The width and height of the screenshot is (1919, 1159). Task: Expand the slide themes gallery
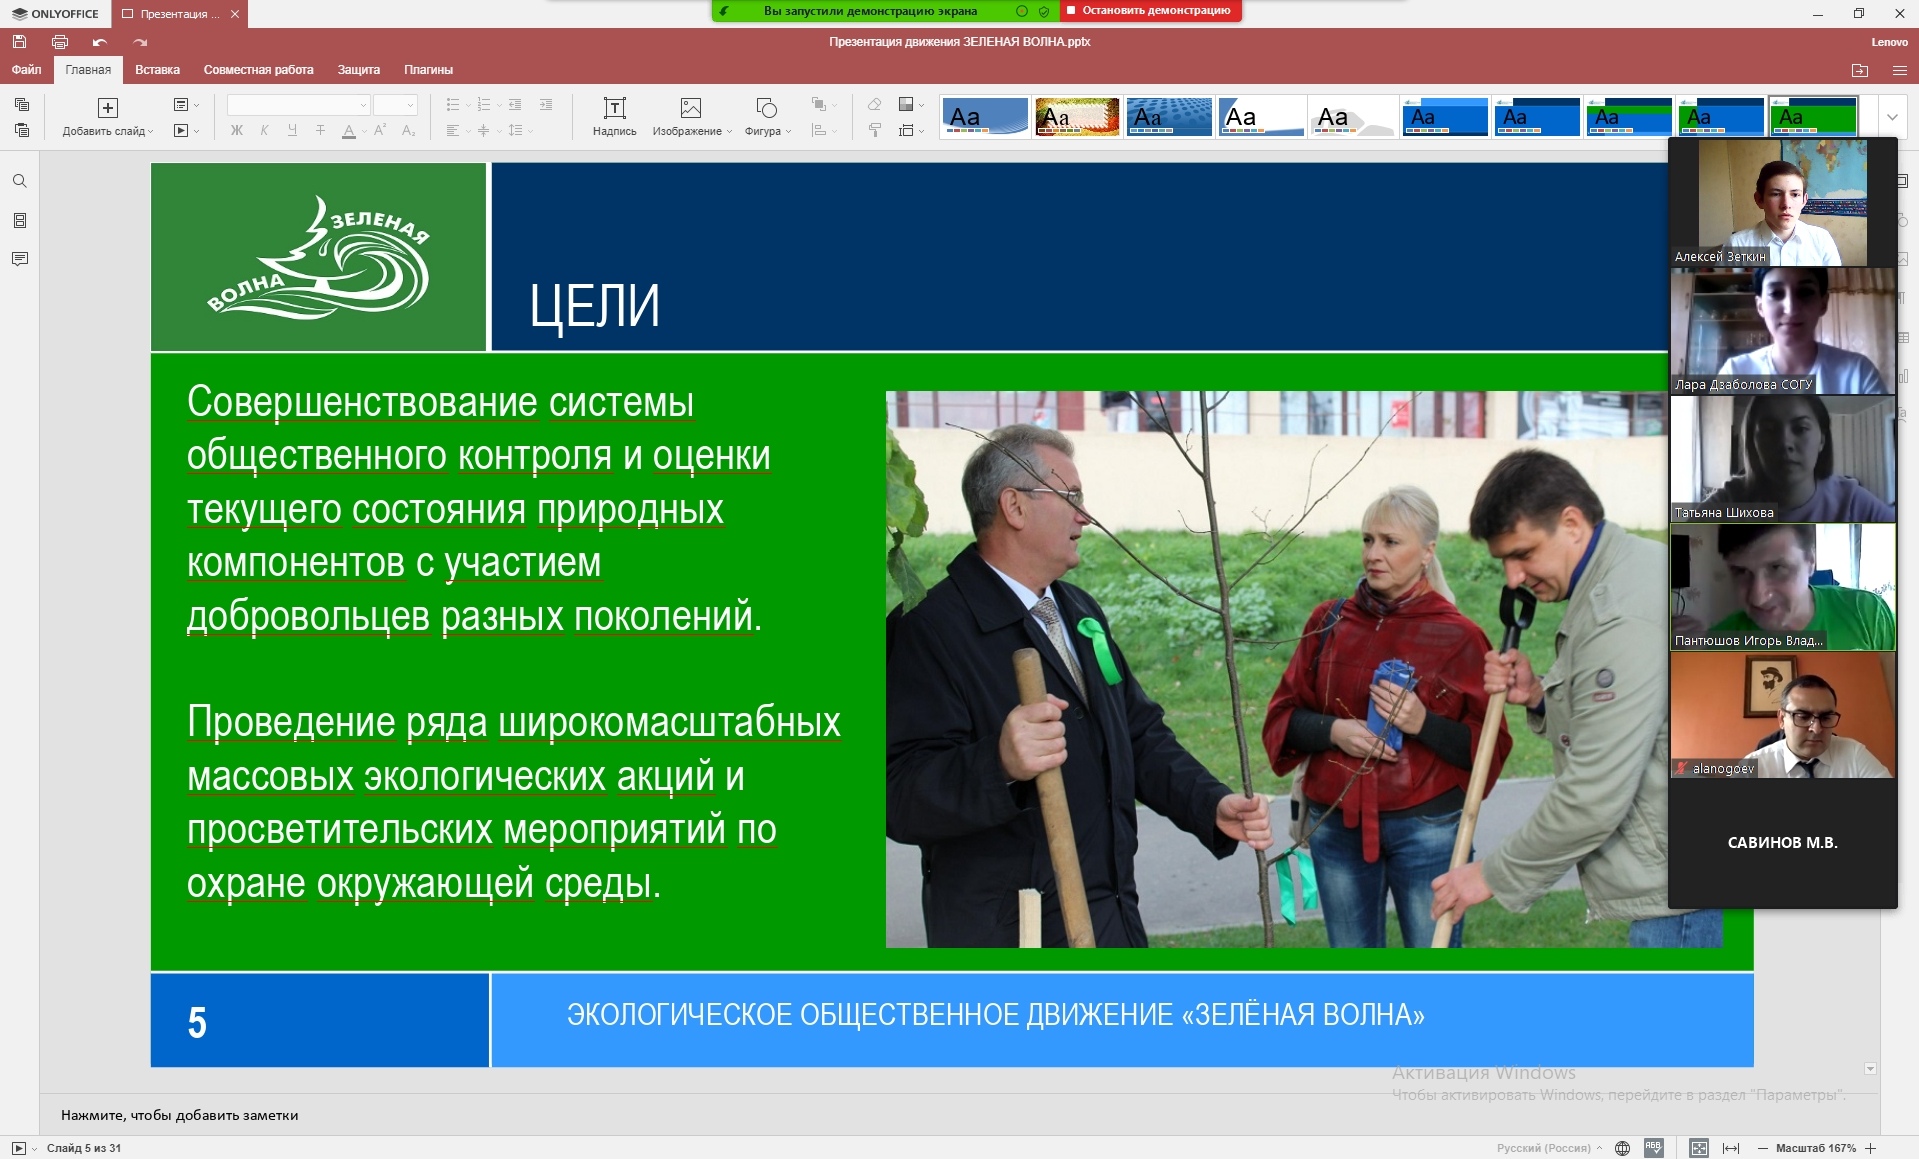(x=1892, y=117)
